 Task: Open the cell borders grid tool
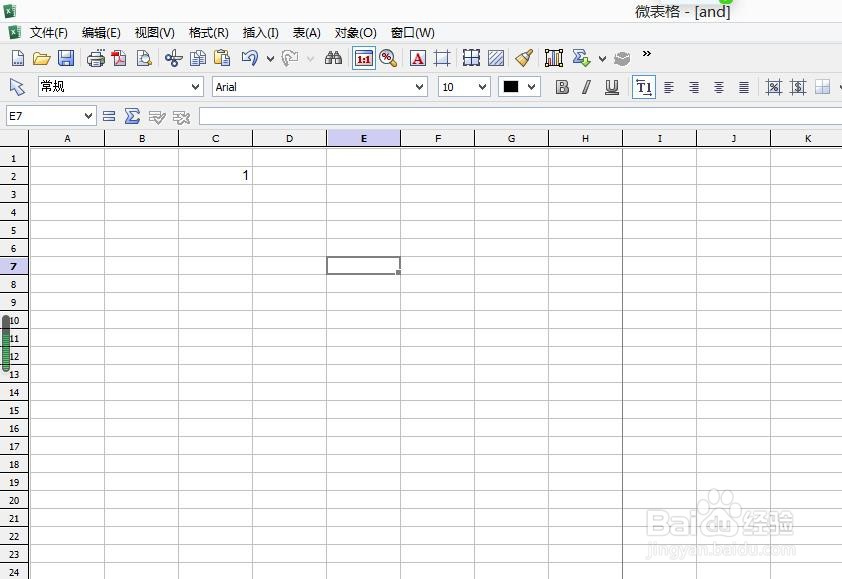tap(471, 58)
